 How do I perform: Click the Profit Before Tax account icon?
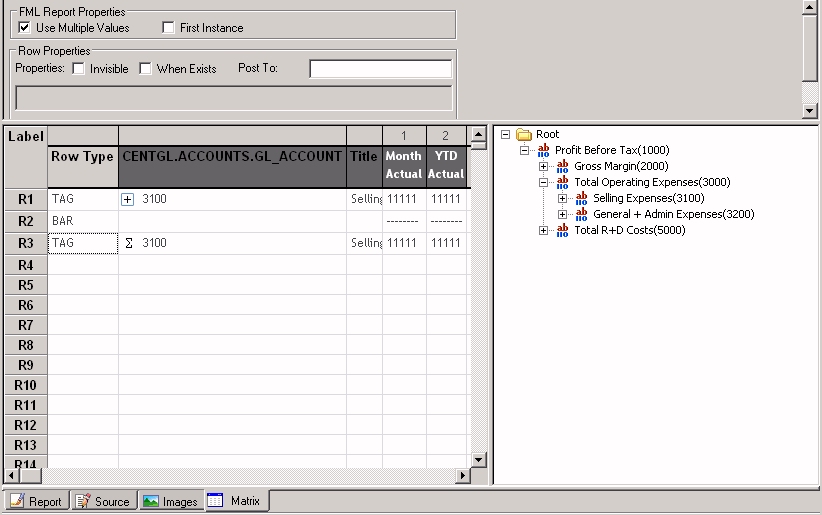pyautogui.click(x=543, y=151)
